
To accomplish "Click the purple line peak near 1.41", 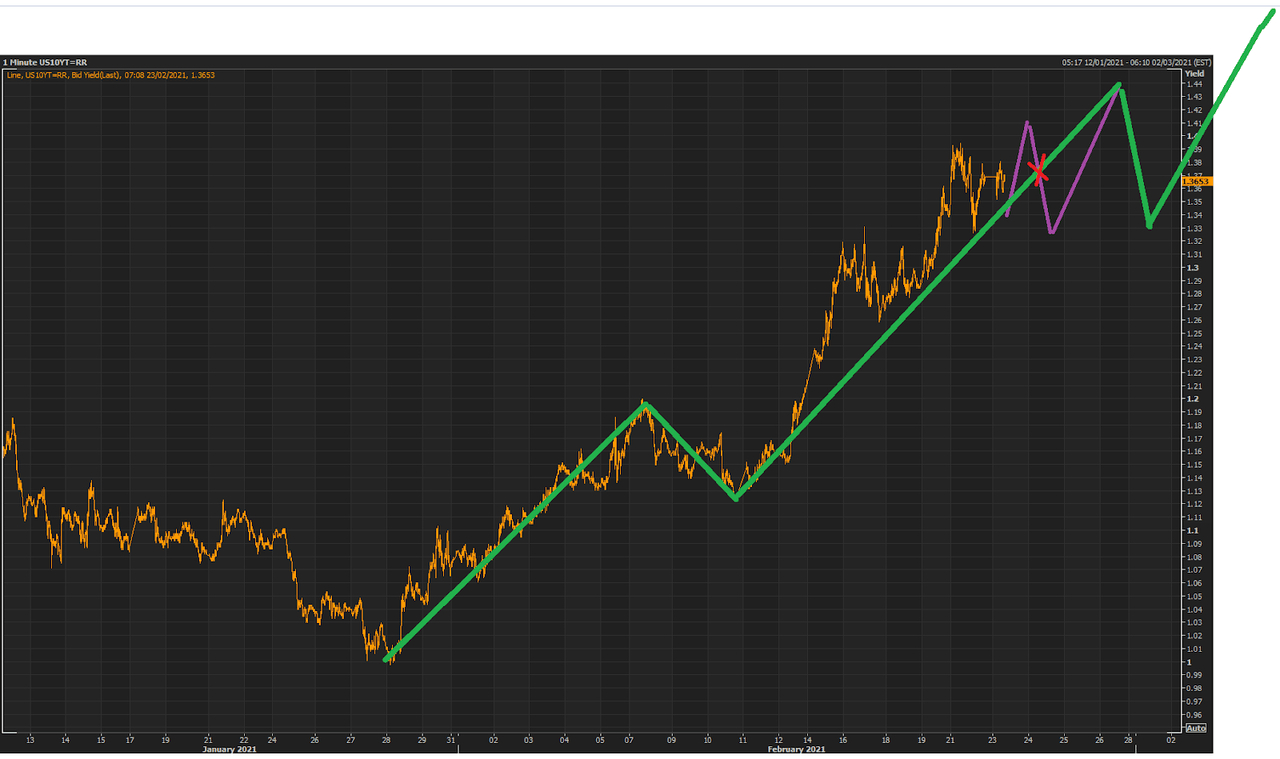I will pos(1027,123).
